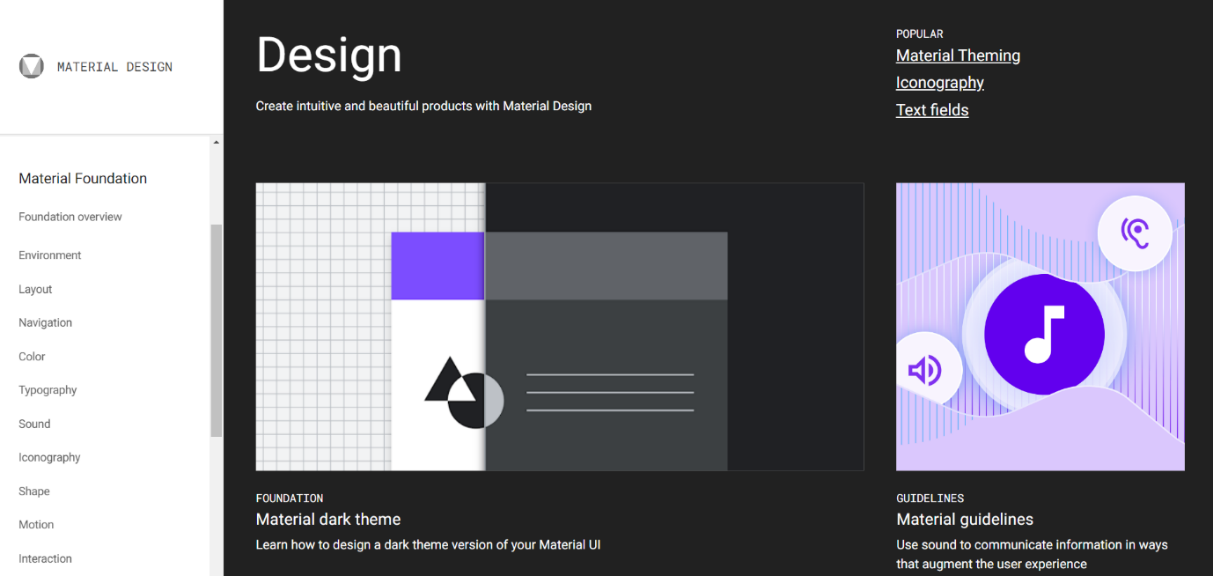
Task: Open Typography in the sidebar
Action: pos(48,390)
